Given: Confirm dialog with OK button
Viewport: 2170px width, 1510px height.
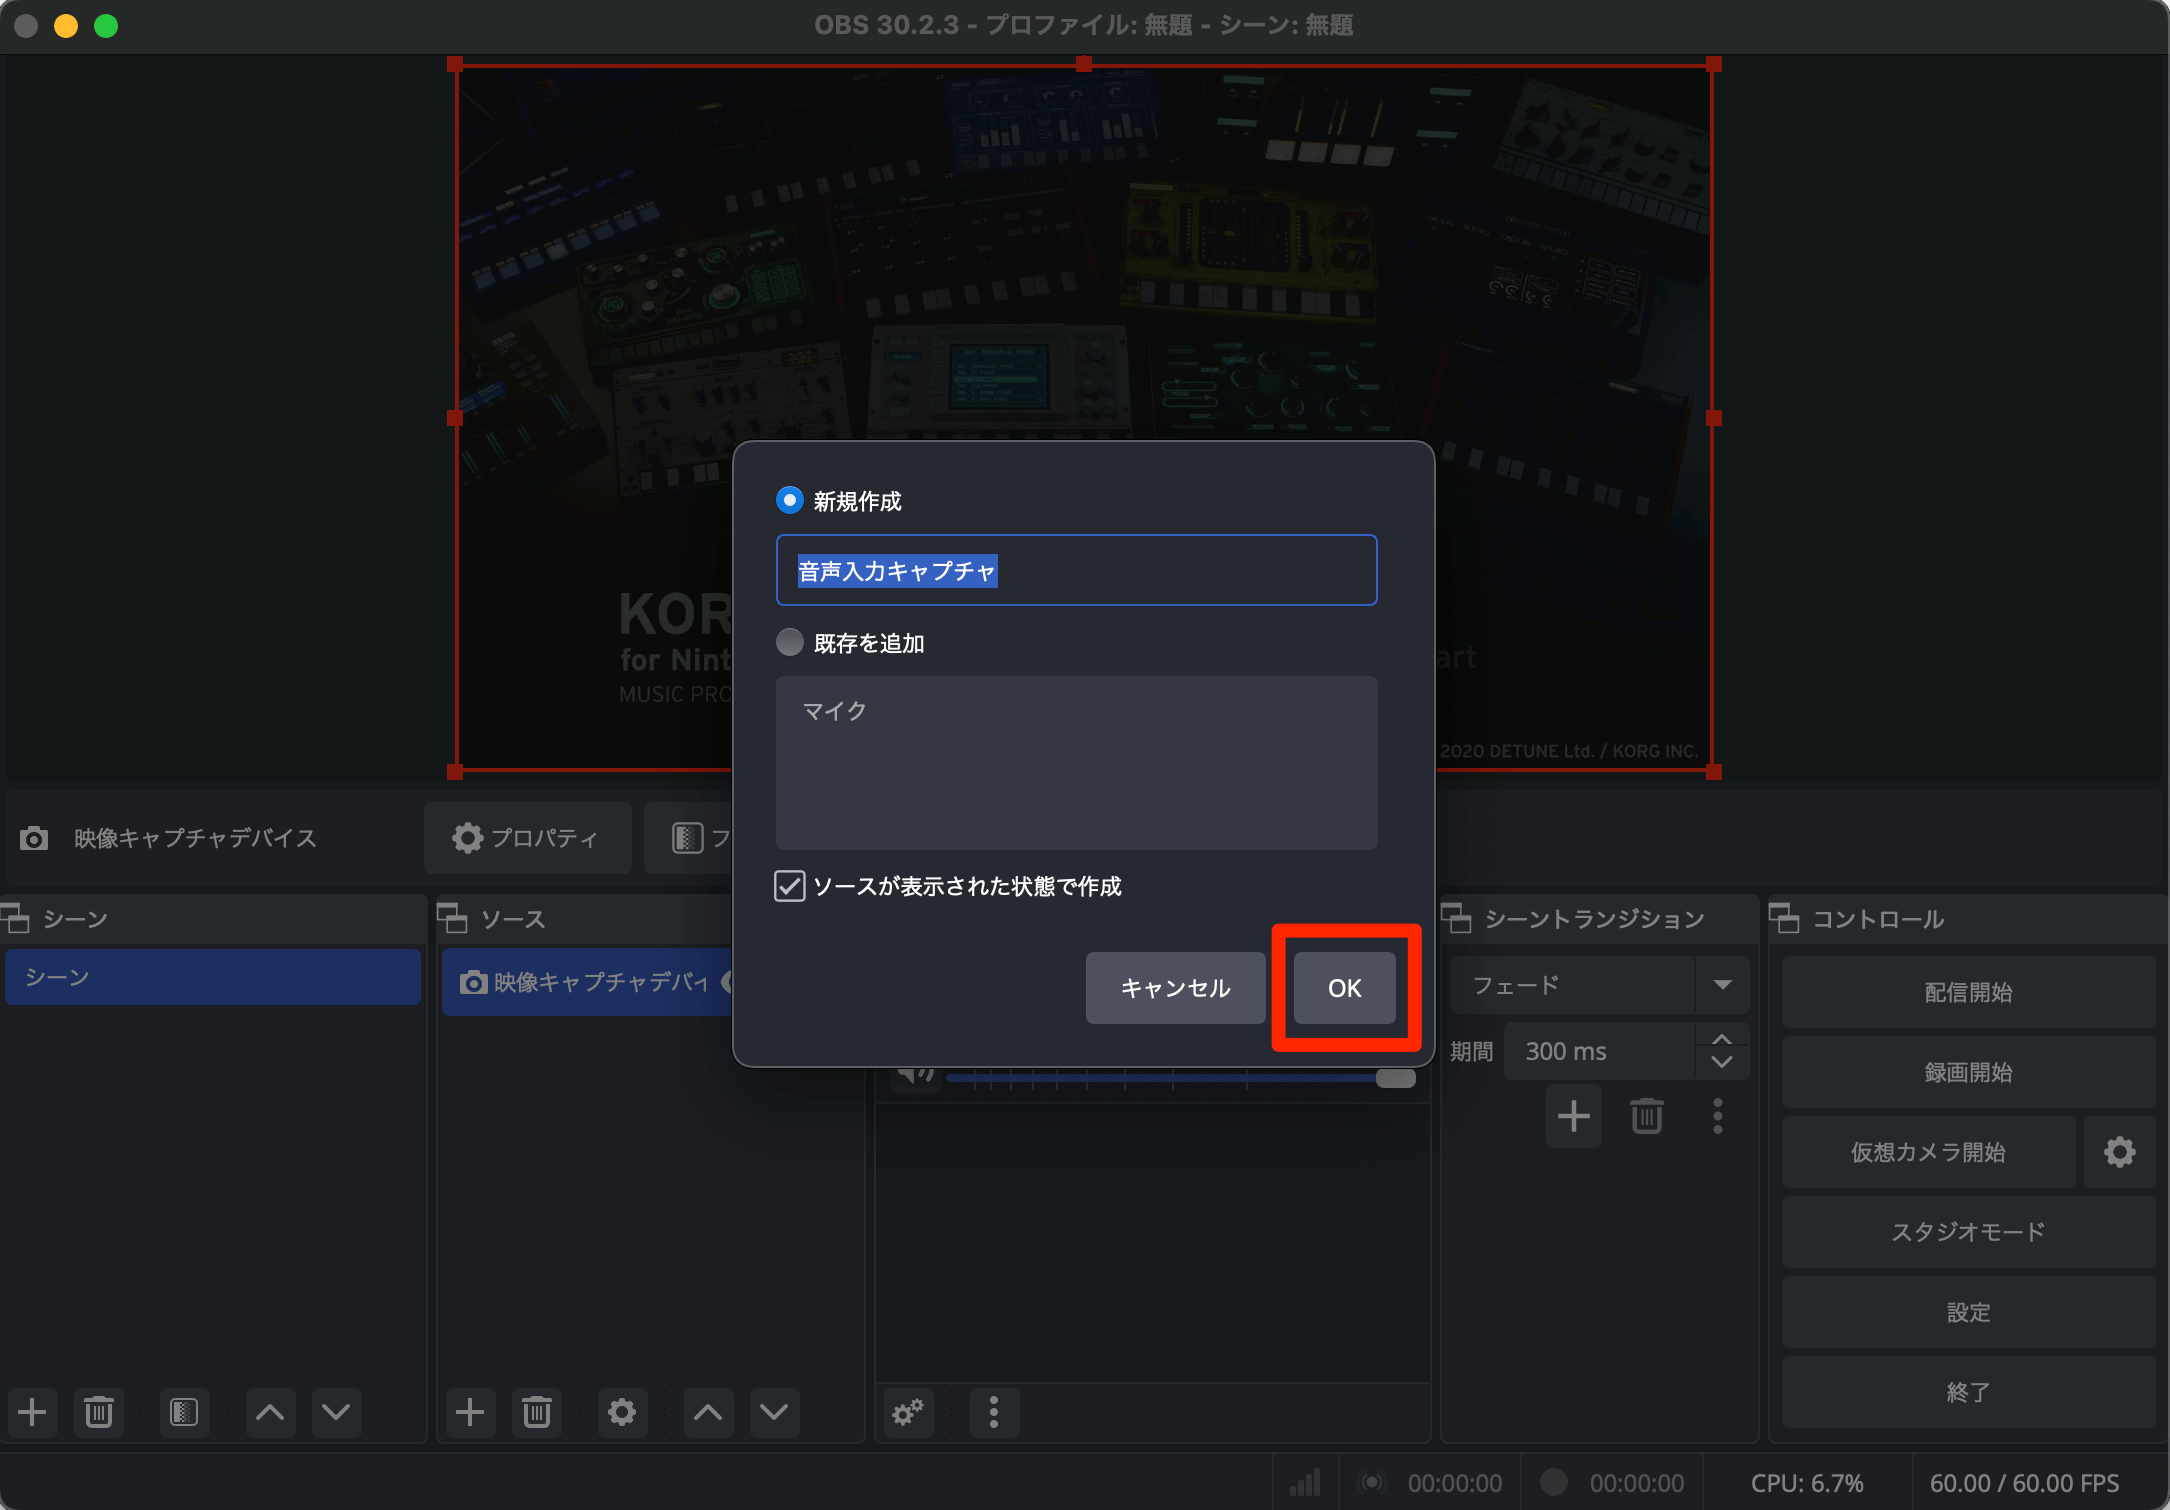Looking at the screenshot, I should pos(1344,988).
